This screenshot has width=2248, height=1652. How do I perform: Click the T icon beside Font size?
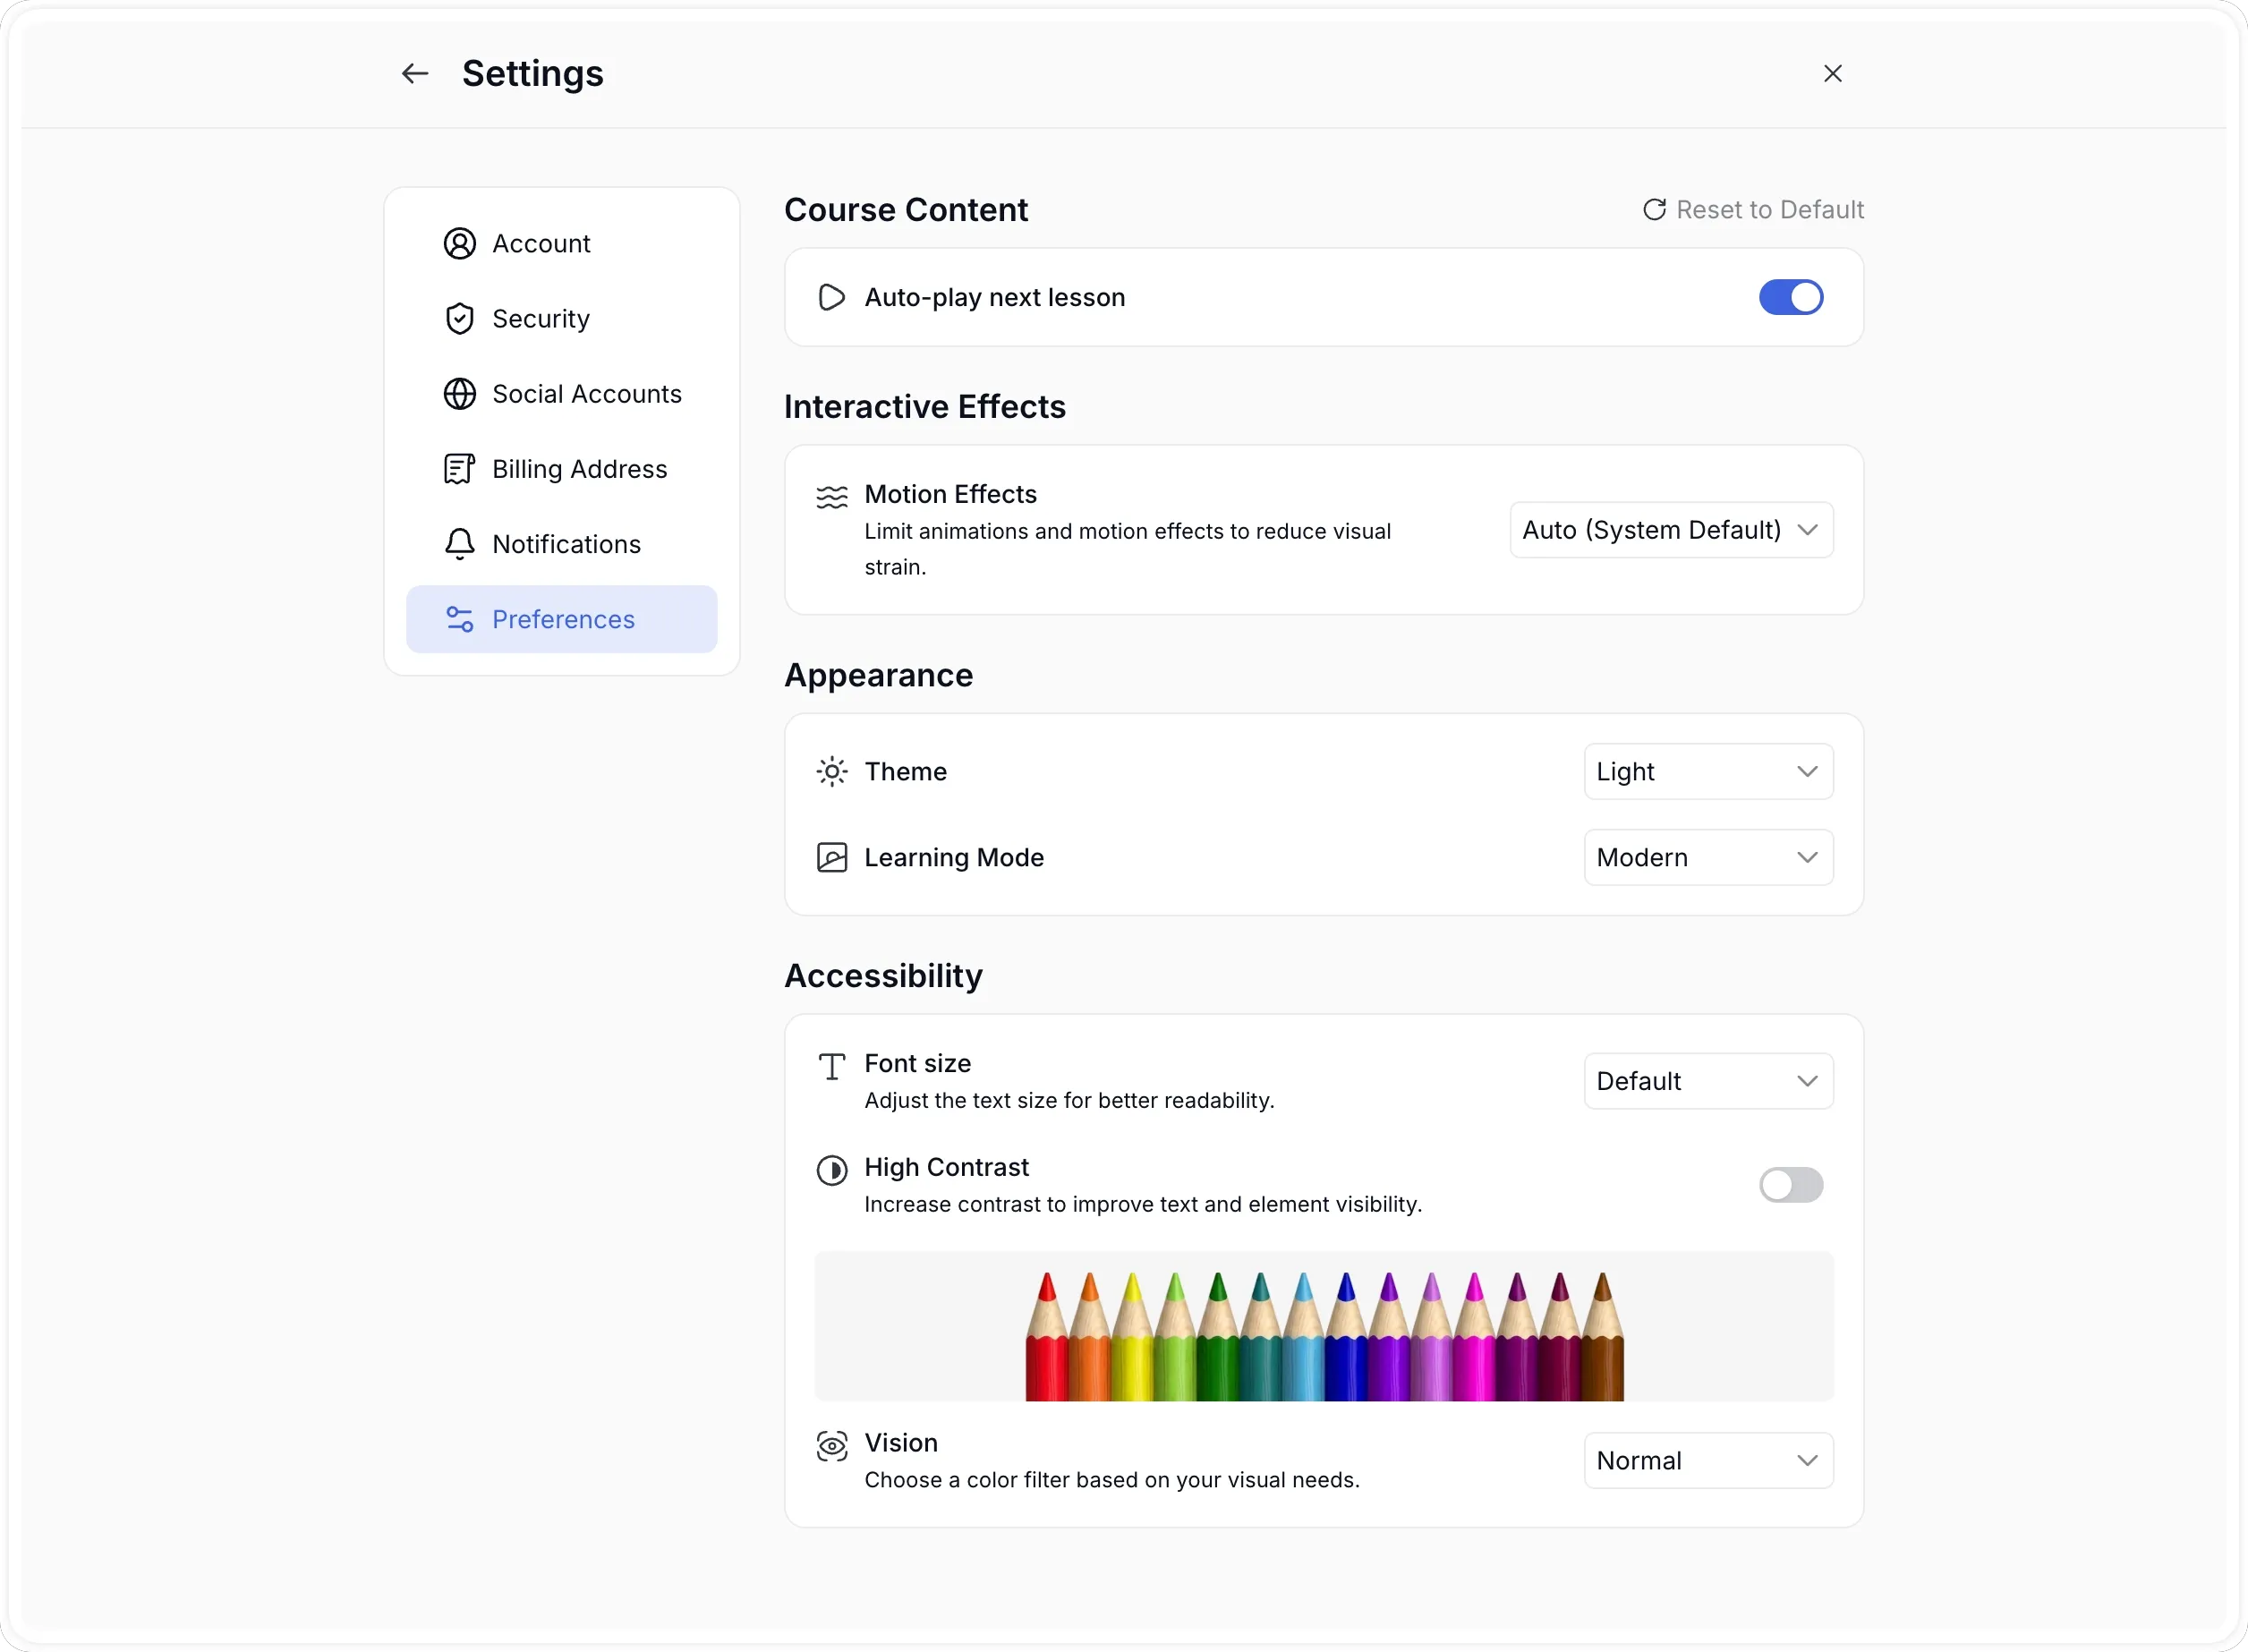point(831,1066)
